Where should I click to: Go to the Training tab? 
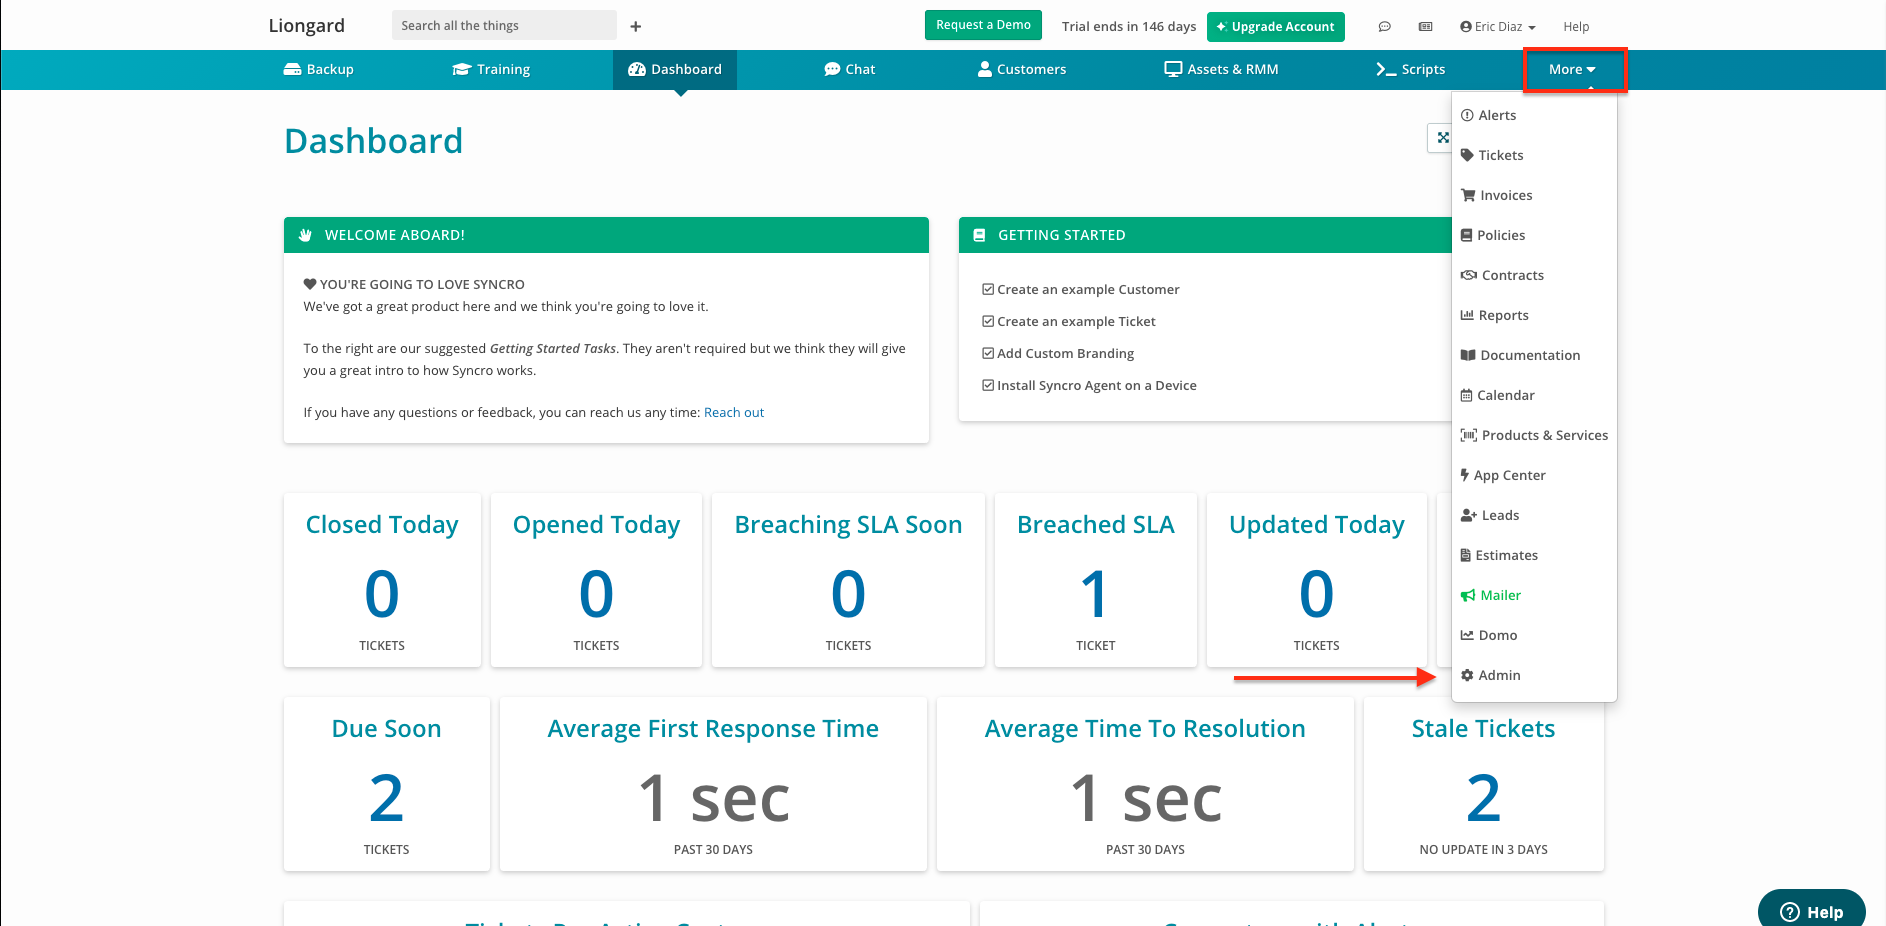coord(491,70)
